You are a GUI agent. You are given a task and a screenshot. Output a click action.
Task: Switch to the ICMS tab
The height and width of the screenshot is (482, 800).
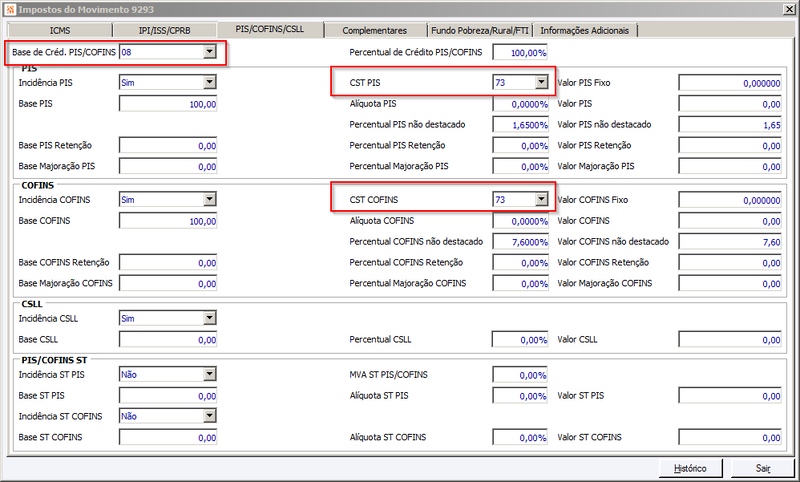(60, 30)
